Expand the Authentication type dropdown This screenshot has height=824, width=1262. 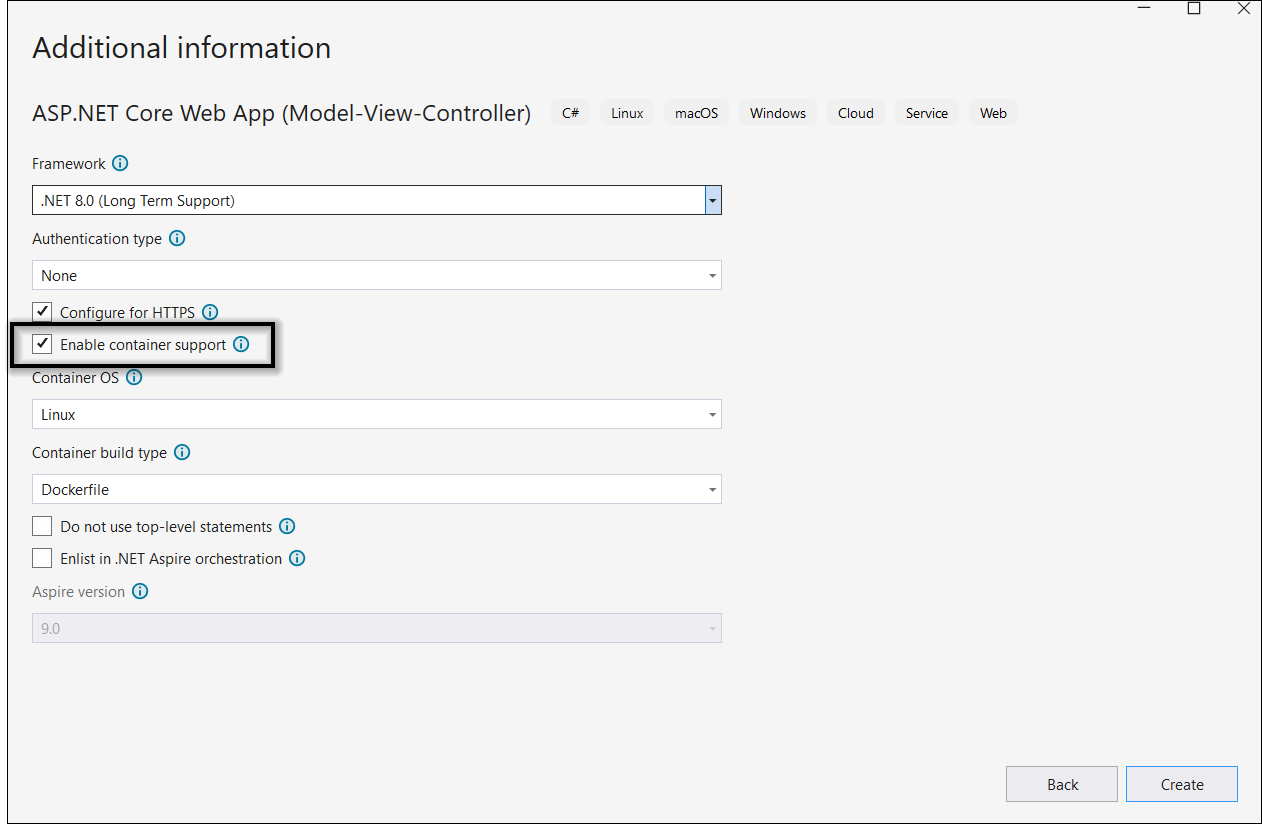click(x=712, y=275)
